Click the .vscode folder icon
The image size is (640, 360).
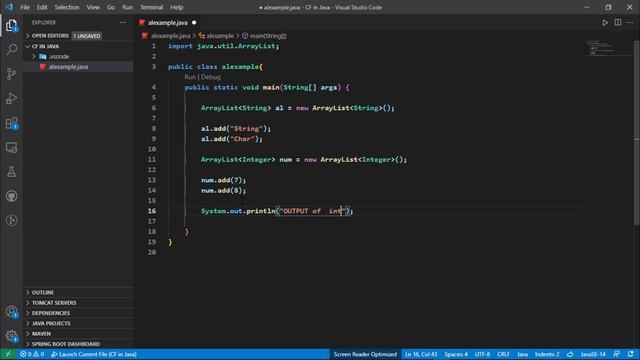43,56
